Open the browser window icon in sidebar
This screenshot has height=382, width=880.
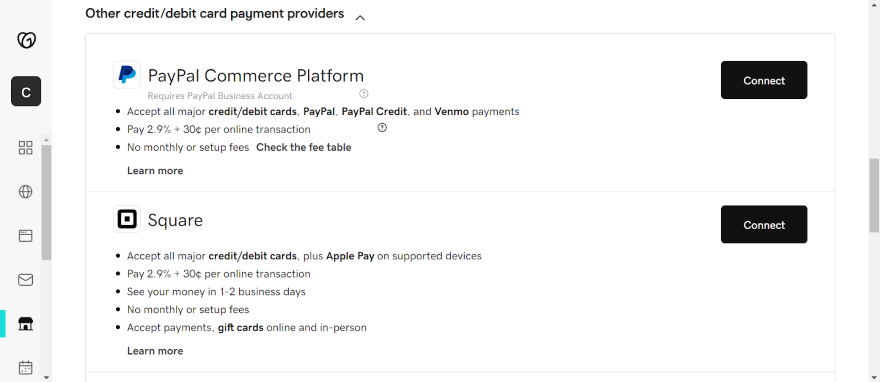pyautogui.click(x=26, y=236)
